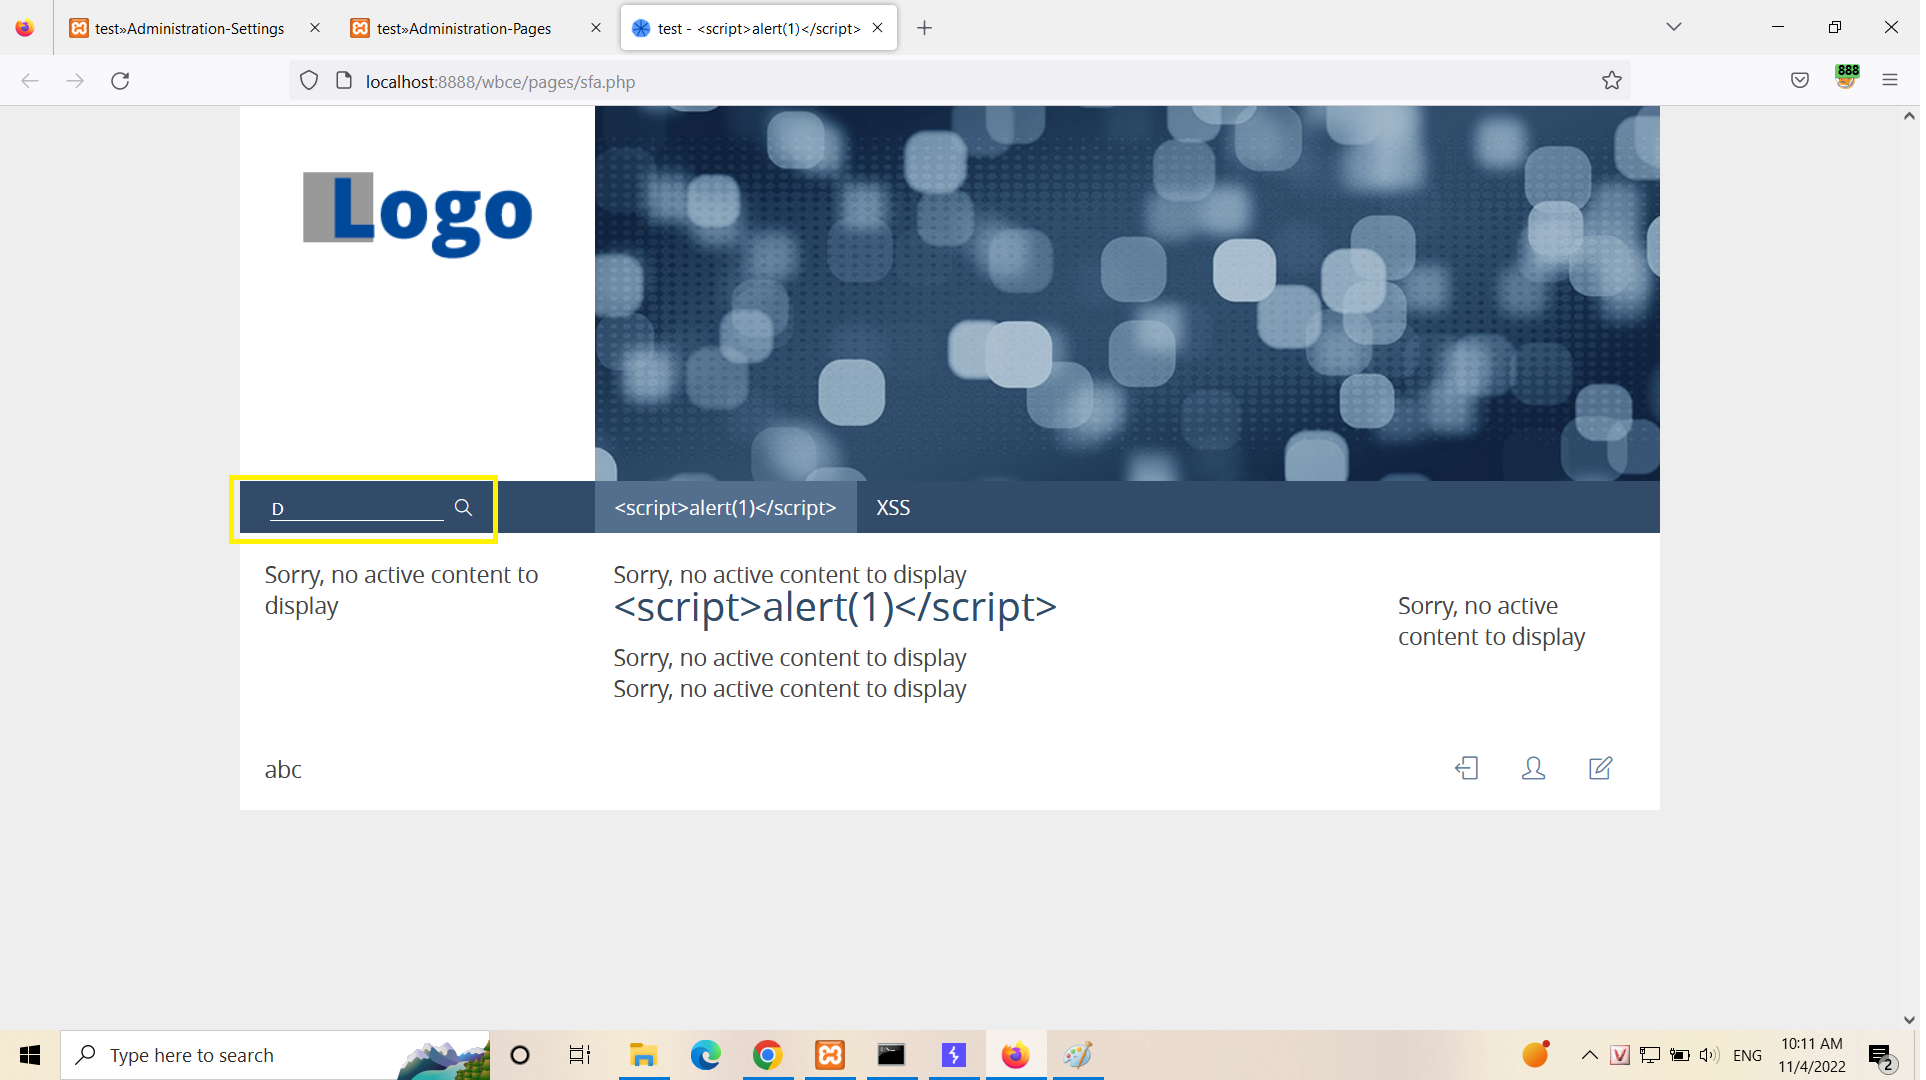Open the Firefox hamburger menu
The height and width of the screenshot is (1080, 1926).
pos(1889,81)
